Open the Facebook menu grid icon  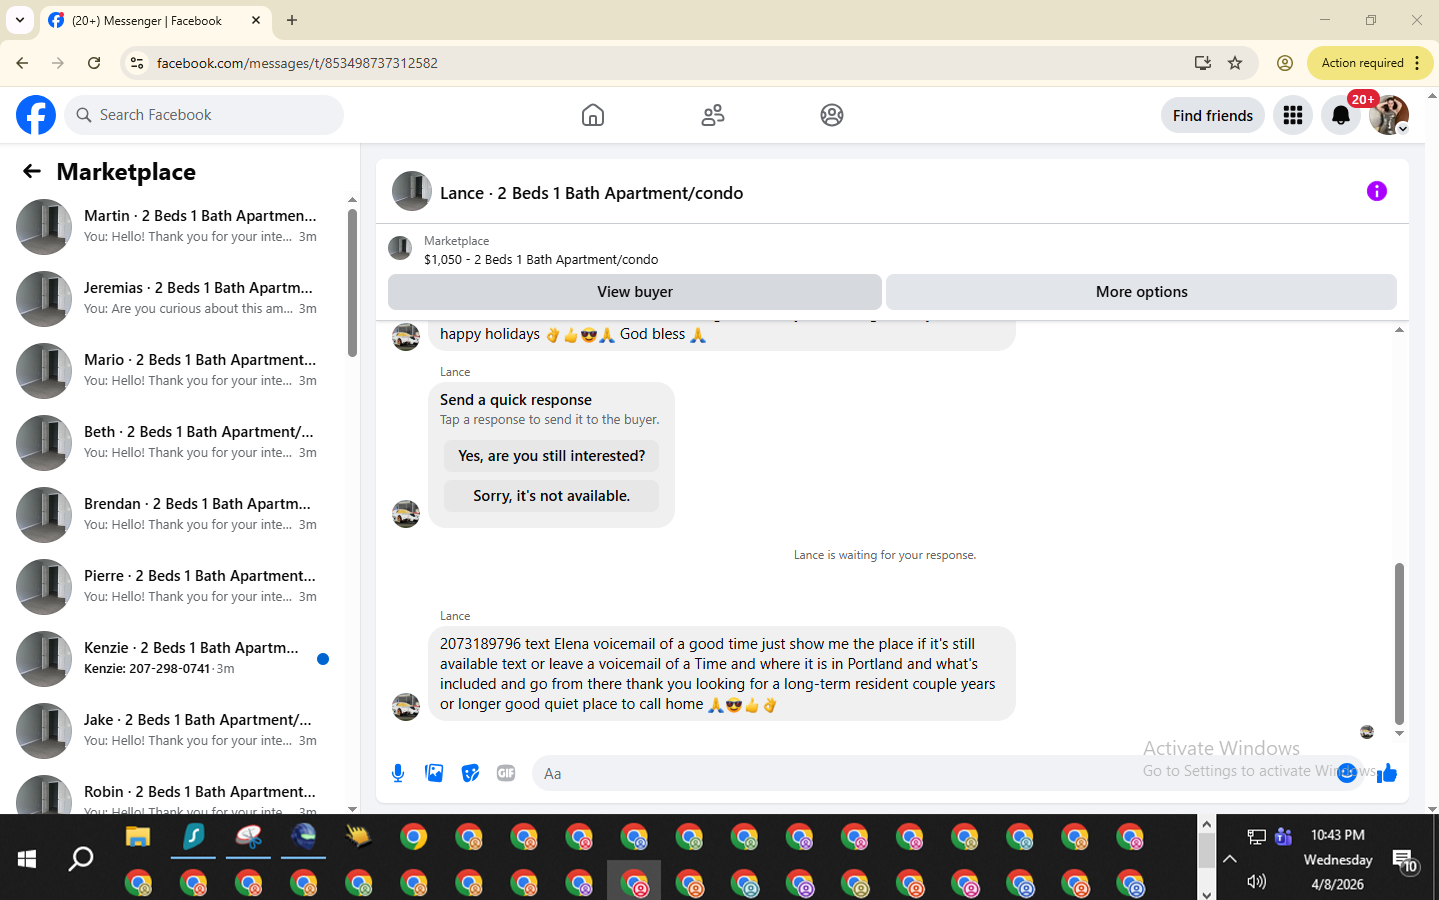click(1293, 115)
